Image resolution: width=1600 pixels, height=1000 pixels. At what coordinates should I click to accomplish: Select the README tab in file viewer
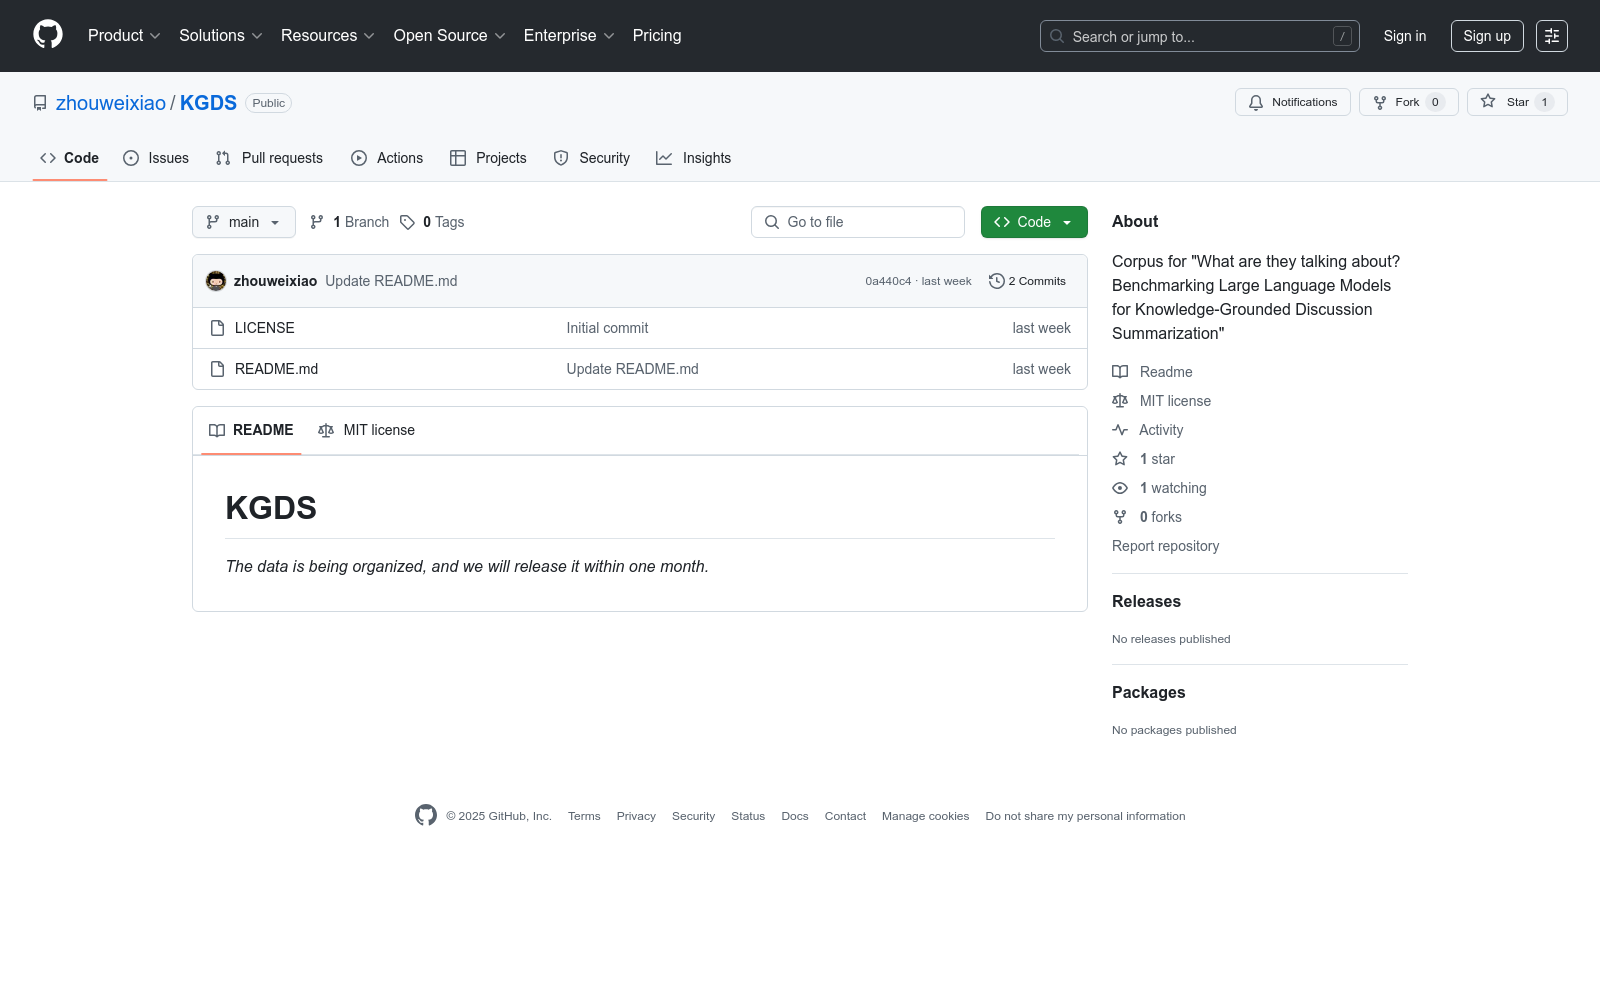251,430
